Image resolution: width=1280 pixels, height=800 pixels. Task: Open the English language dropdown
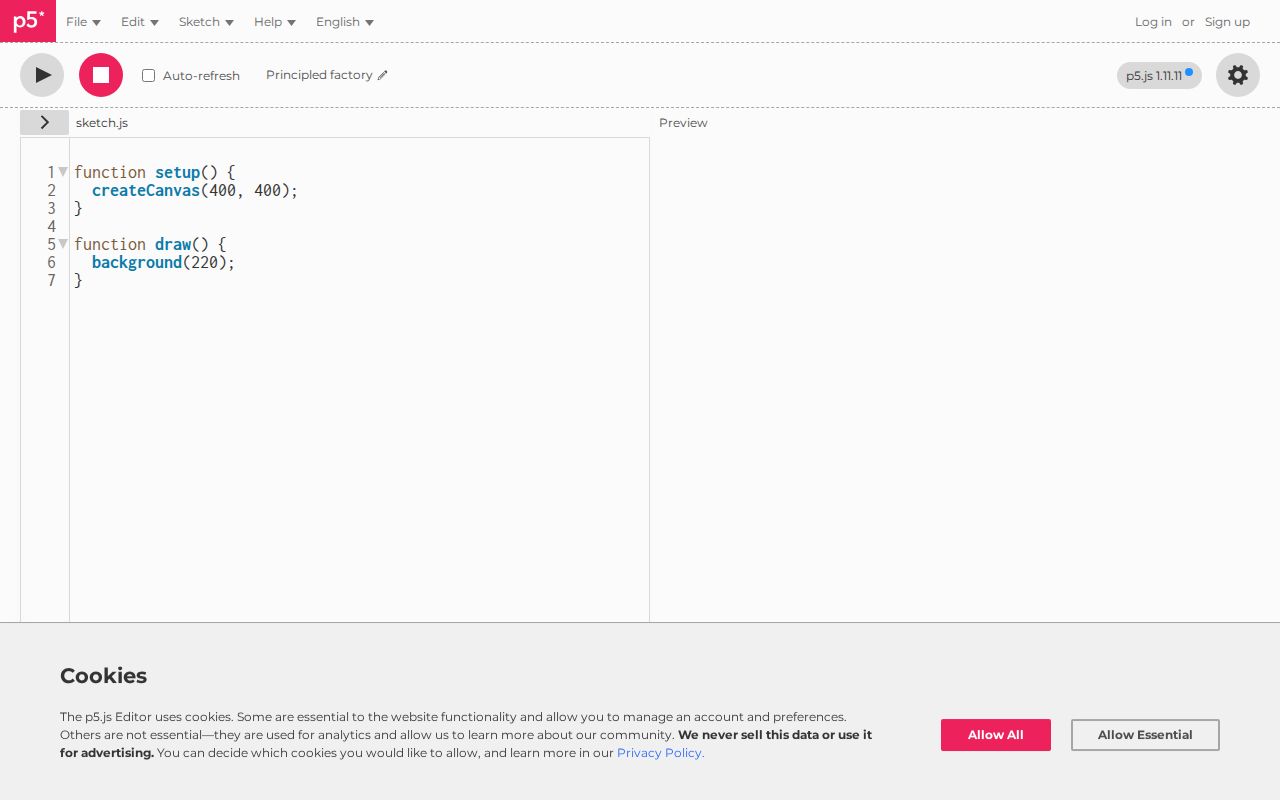(x=344, y=22)
